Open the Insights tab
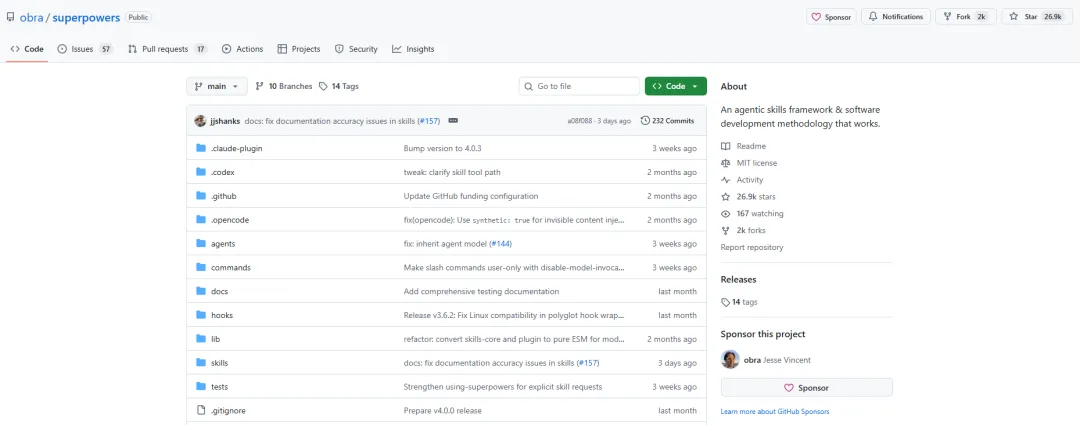The height and width of the screenshot is (425, 1080). coord(413,49)
